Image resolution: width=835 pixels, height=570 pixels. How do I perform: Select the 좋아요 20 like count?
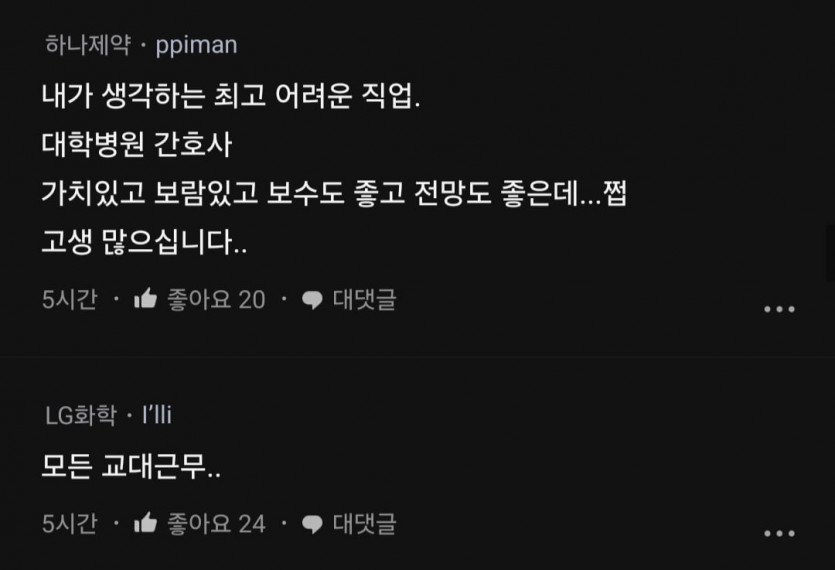(216, 299)
